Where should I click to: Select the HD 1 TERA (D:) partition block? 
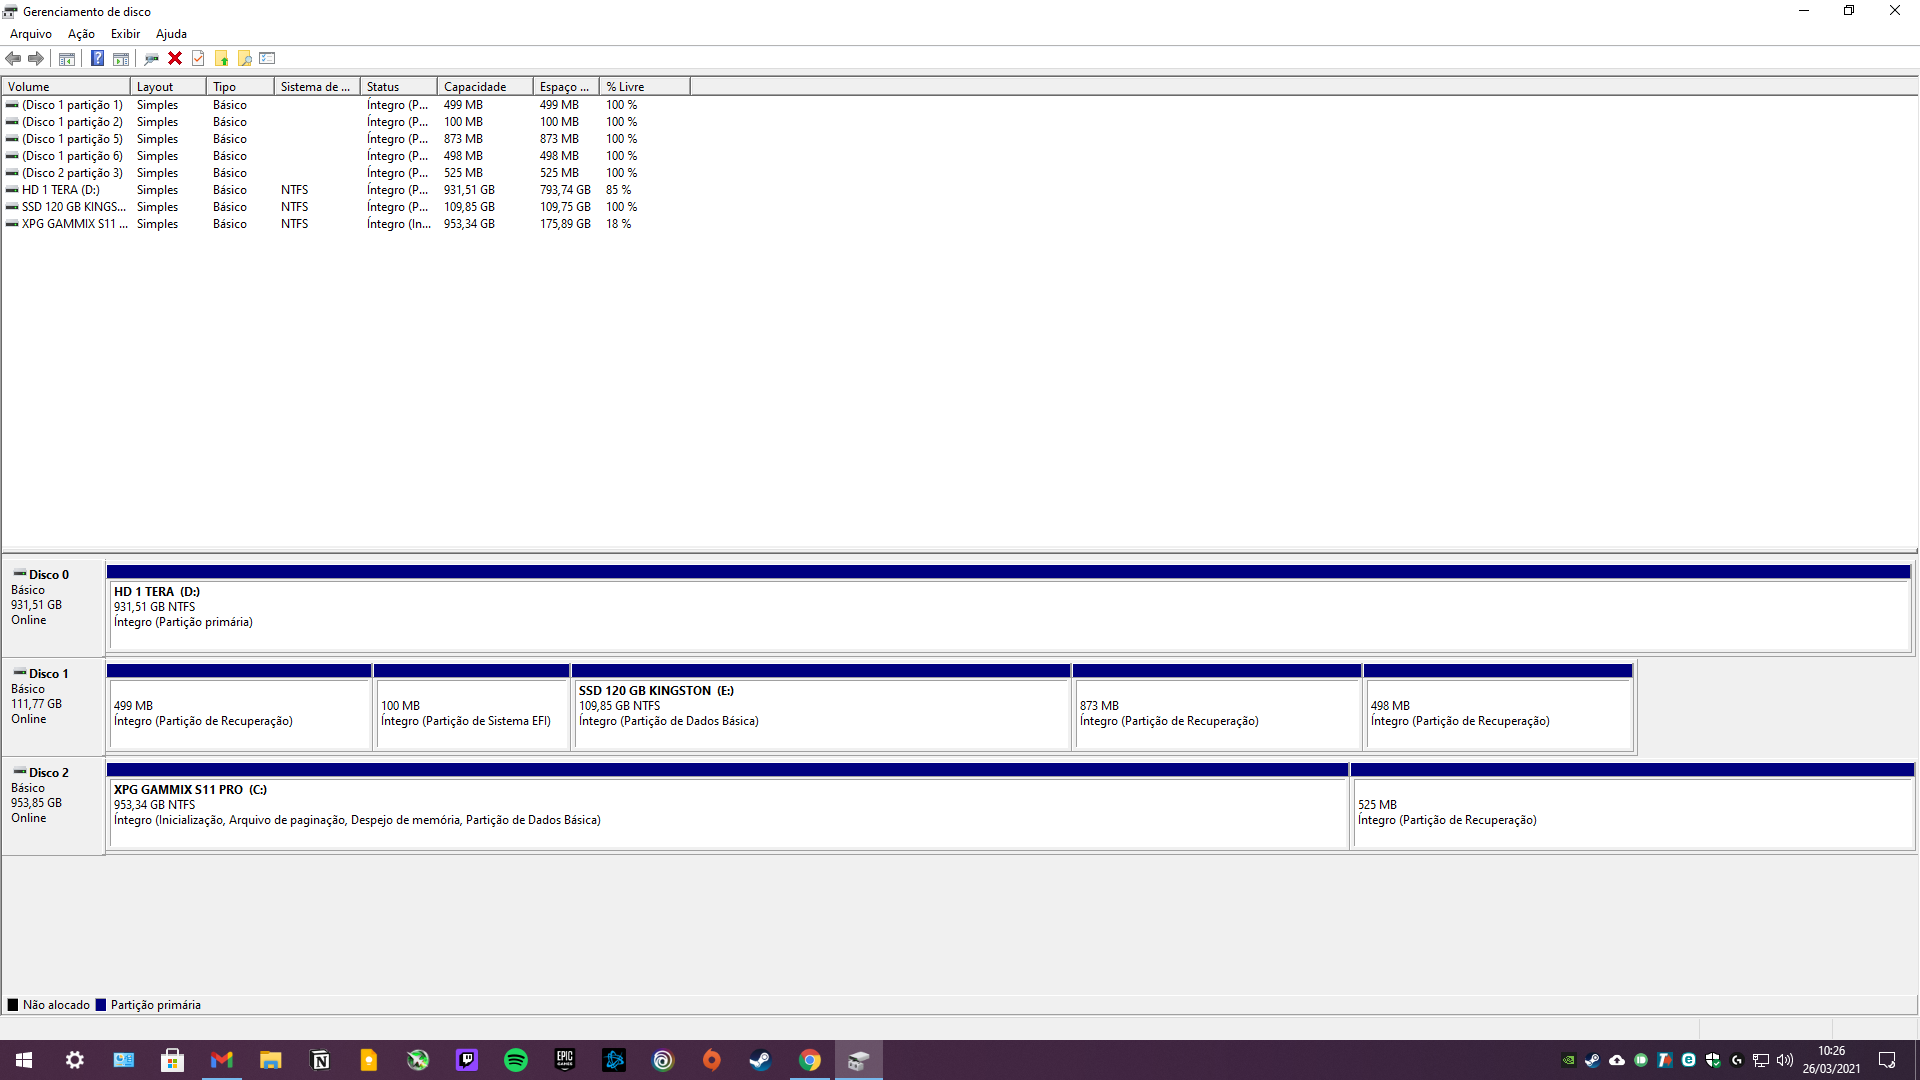click(x=1009, y=608)
